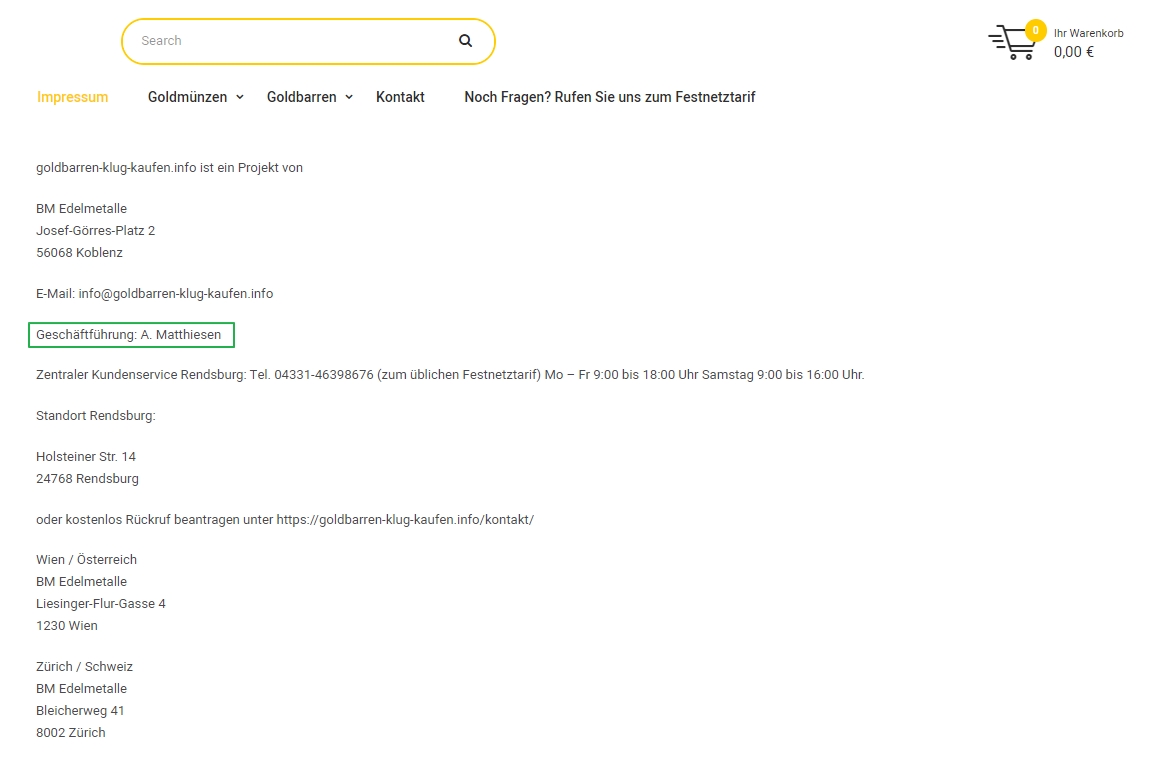Click the 0,00 € cart total

[x=1074, y=52]
